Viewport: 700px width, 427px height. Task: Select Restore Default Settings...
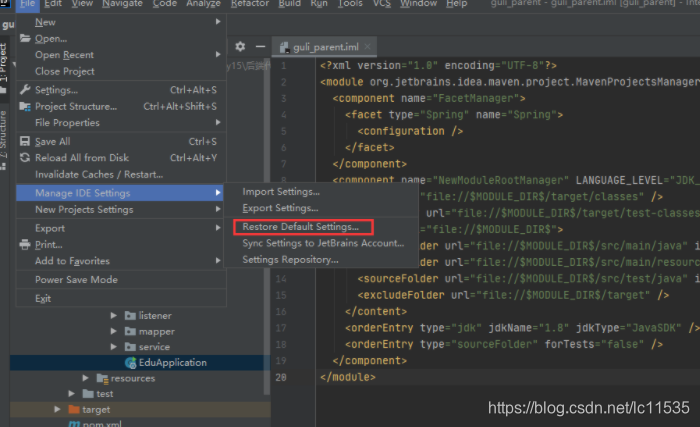pos(303,227)
